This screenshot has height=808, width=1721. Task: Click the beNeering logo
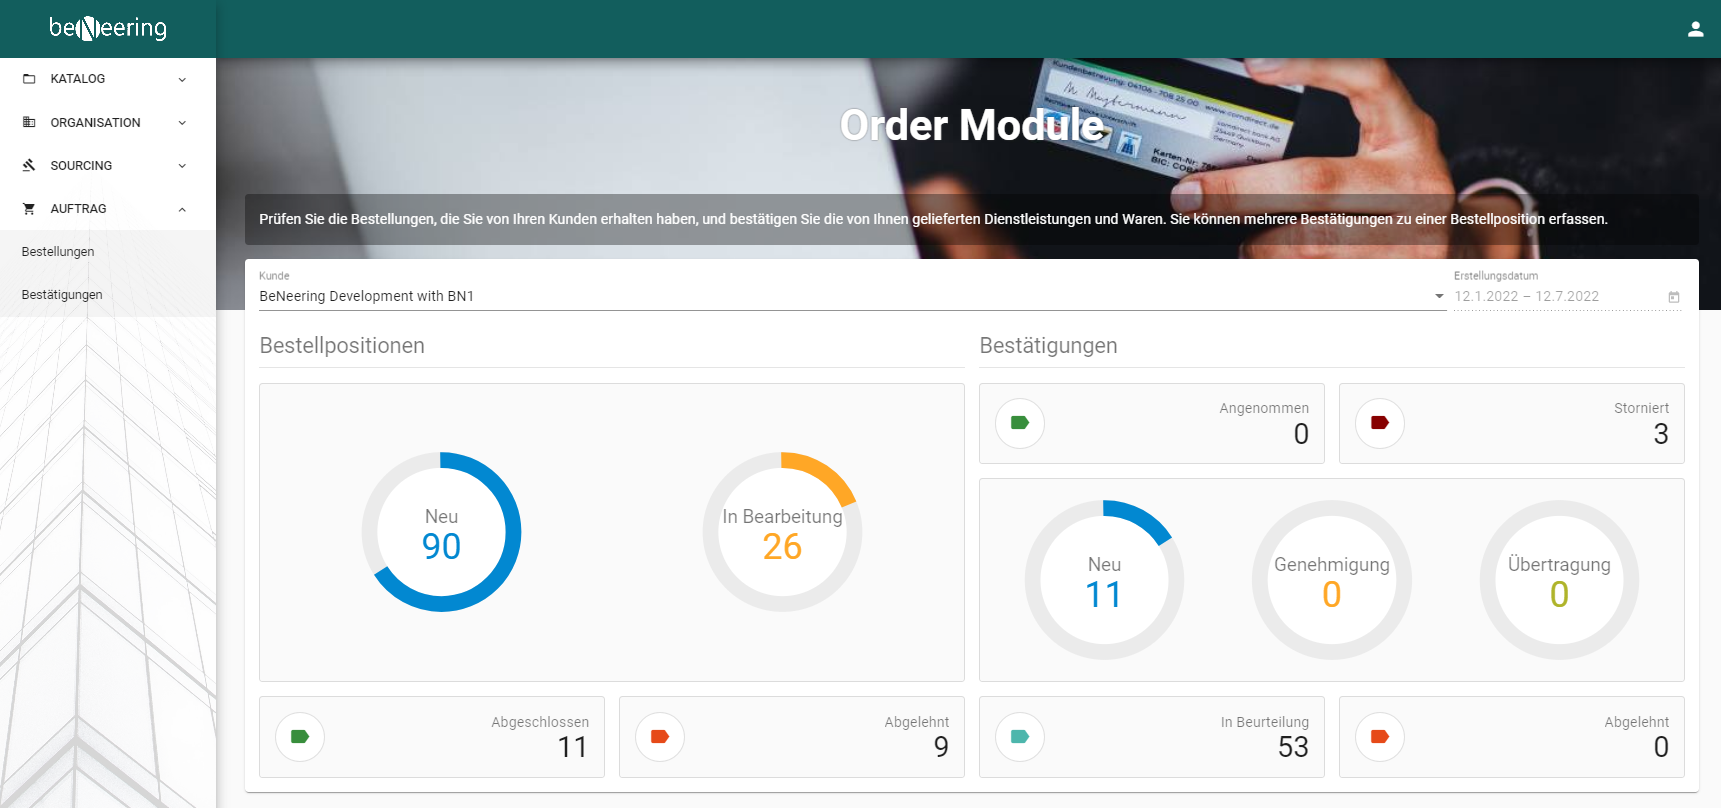click(108, 28)
